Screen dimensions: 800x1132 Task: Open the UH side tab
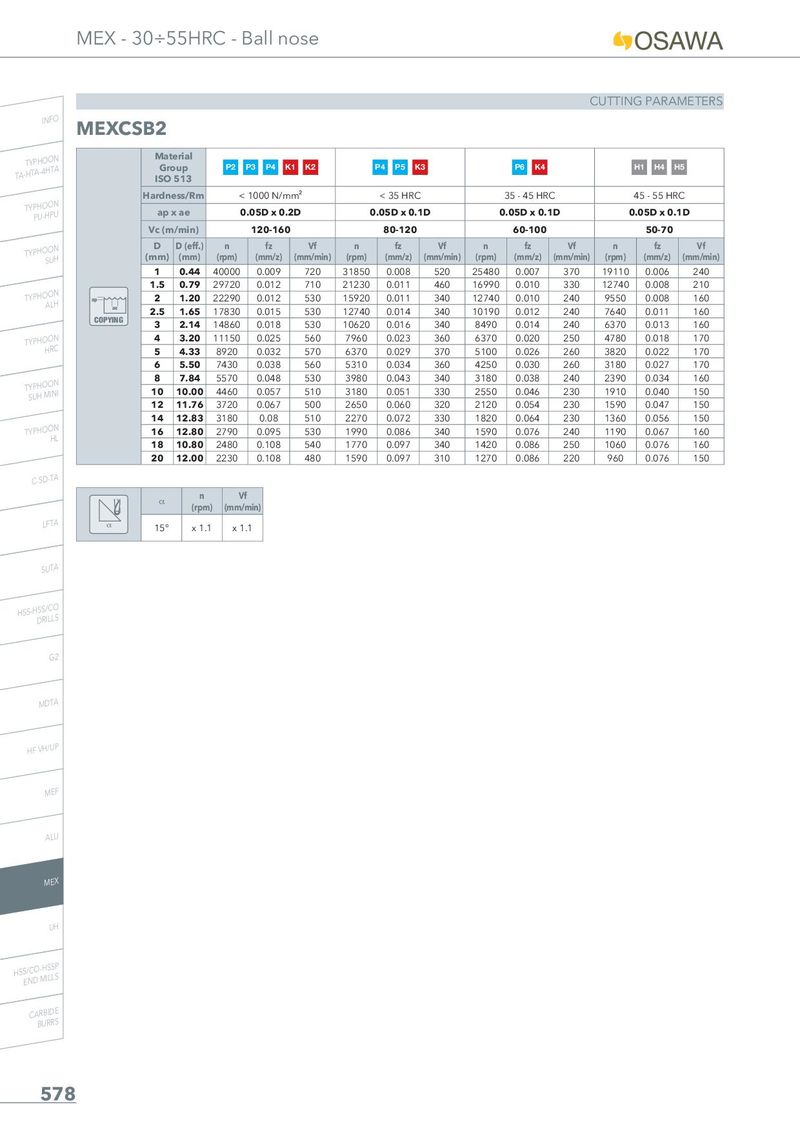[x=32, y=929]
